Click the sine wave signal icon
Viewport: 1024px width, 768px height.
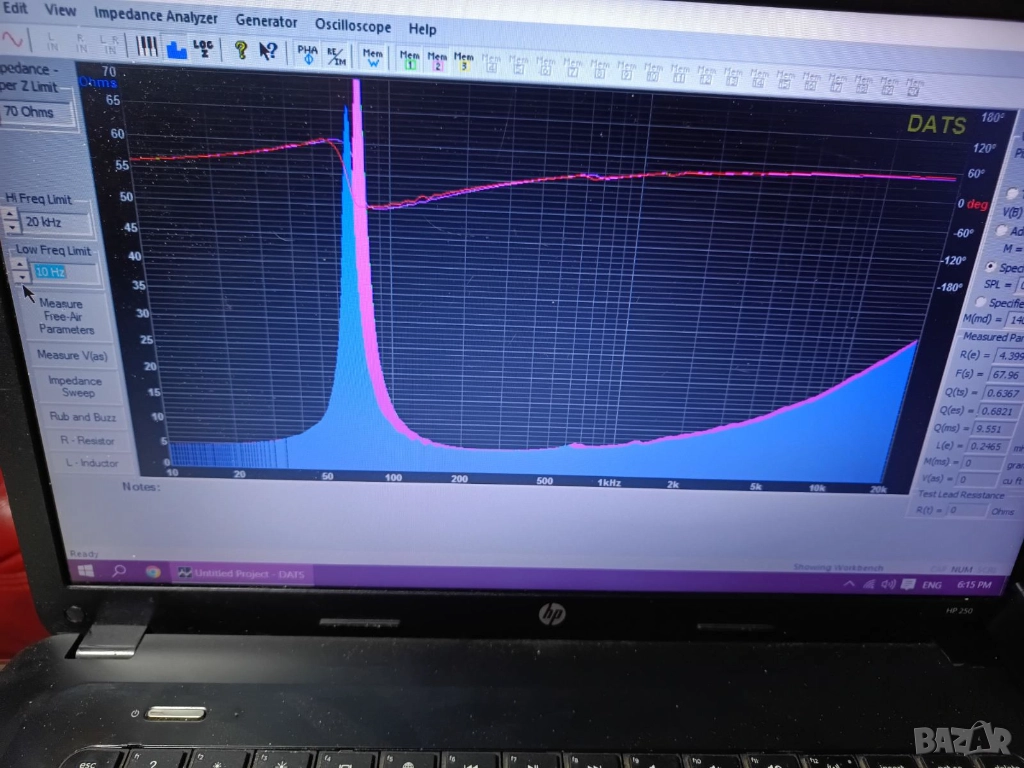click(12, 40)
